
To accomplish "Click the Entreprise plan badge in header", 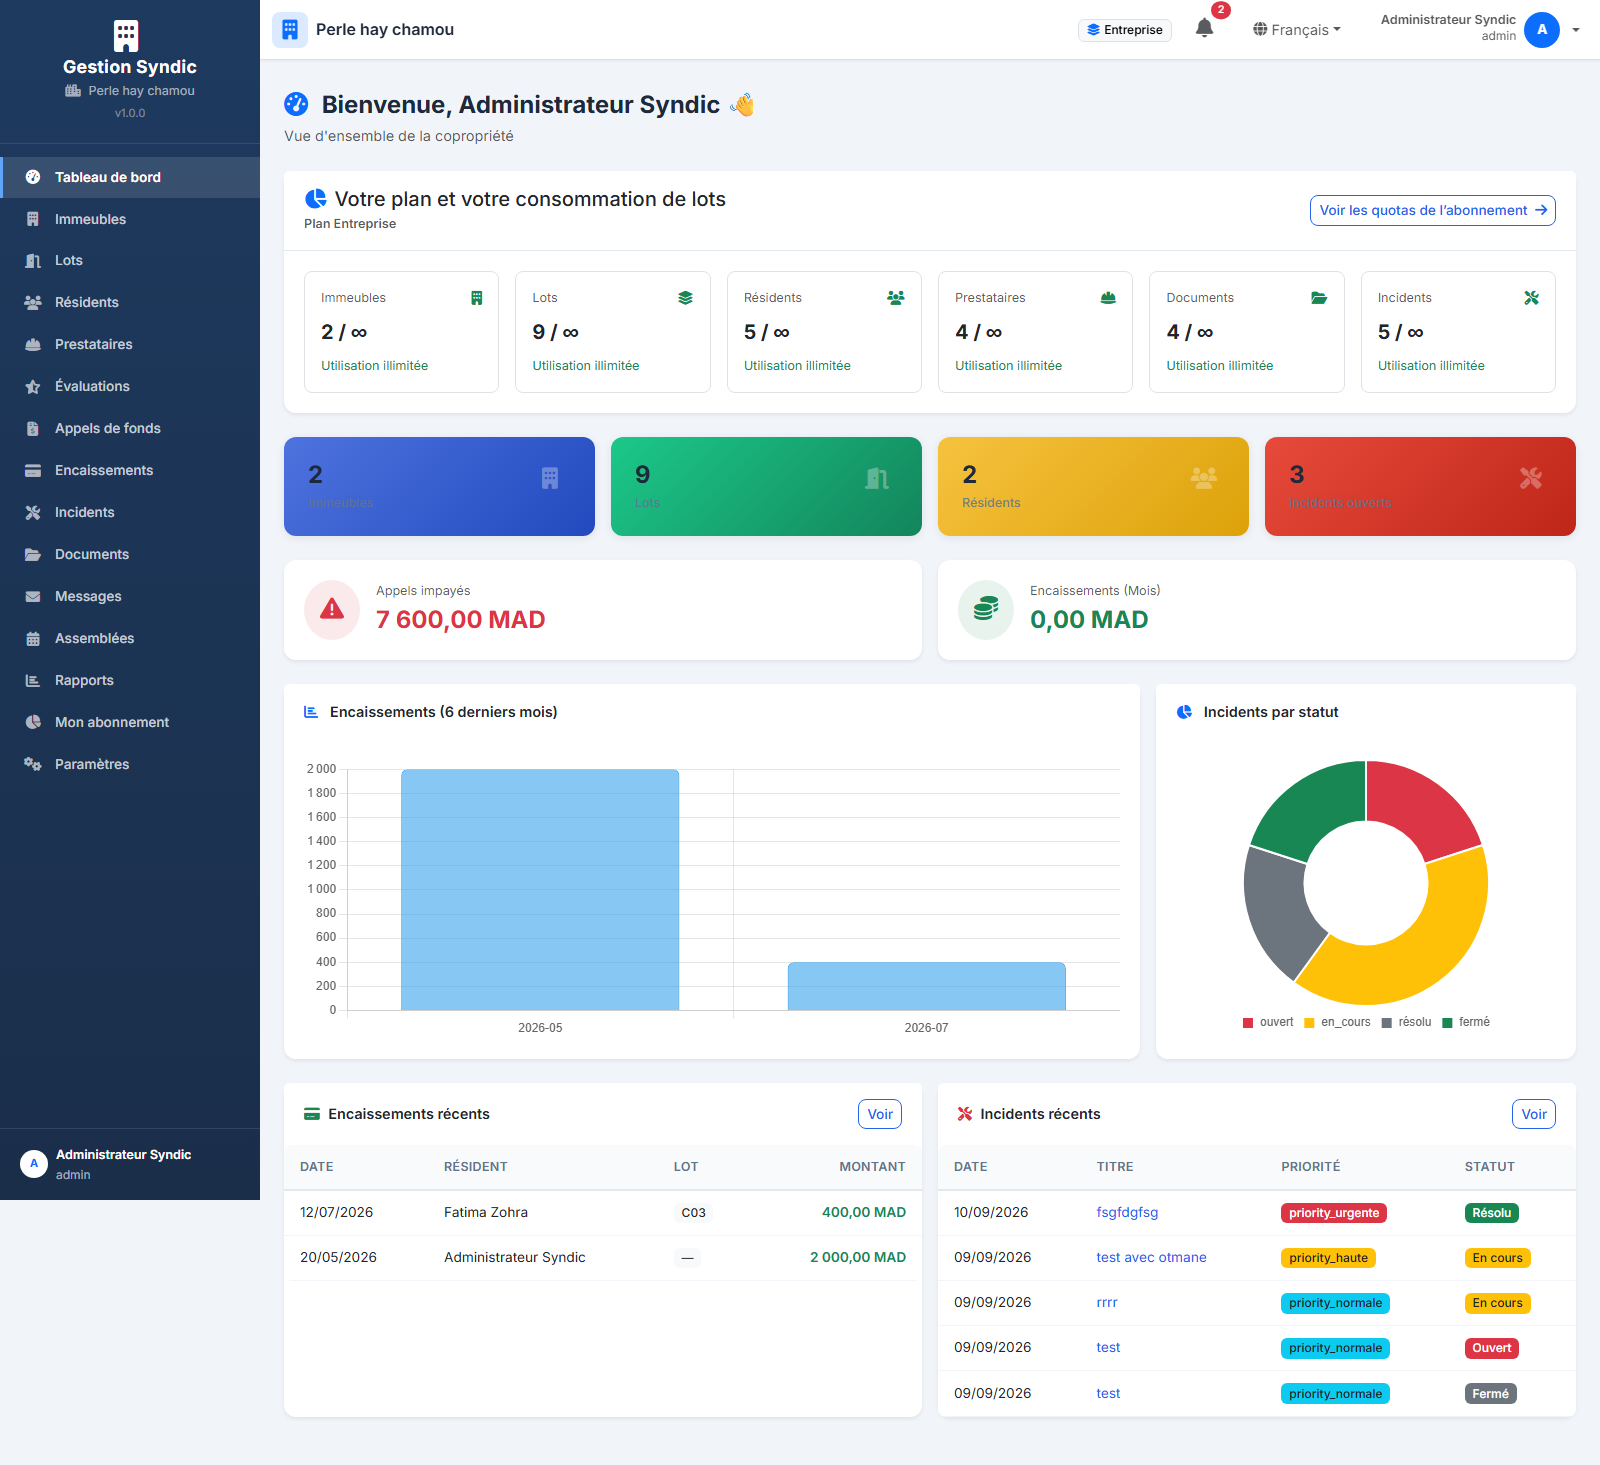I will 1125,30.
